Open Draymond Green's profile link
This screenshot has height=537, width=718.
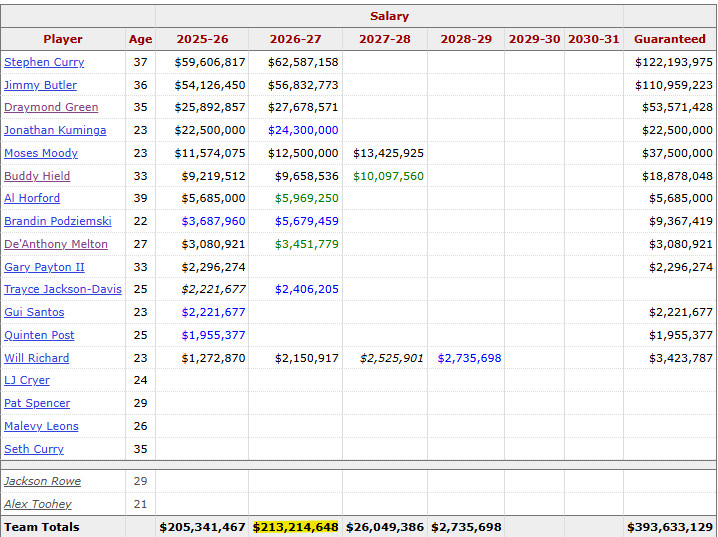click(x=51, y=107)
